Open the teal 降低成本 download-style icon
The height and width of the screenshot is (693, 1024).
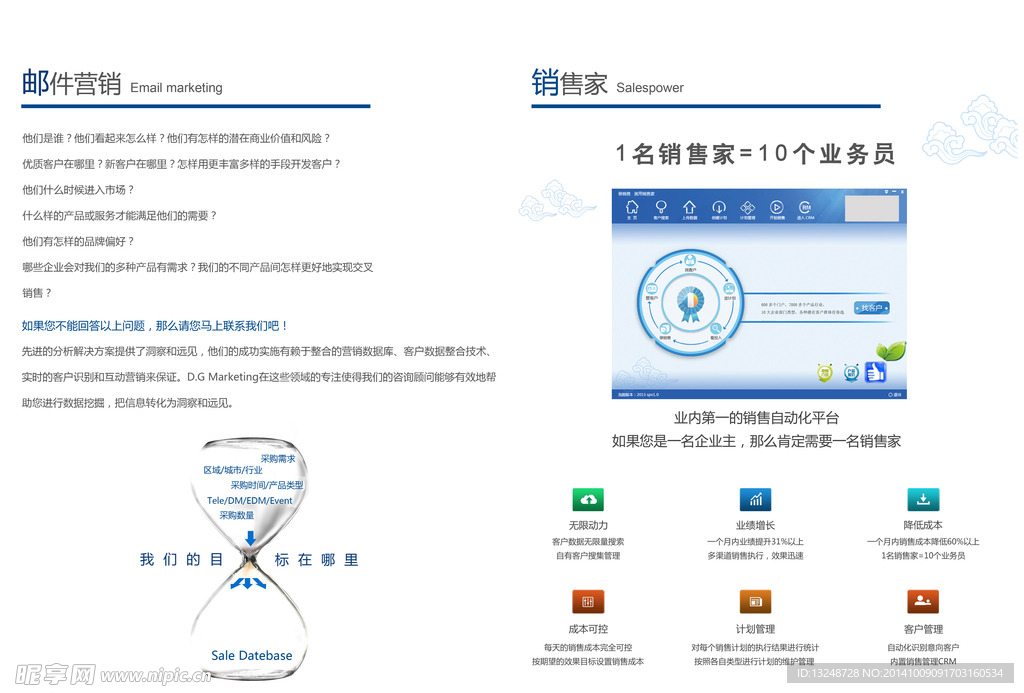point(923,499)
